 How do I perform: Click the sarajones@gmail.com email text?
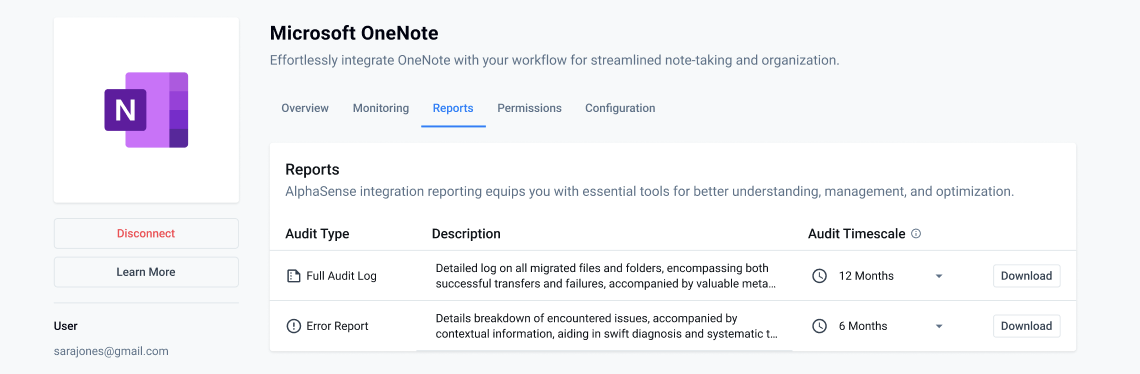(x=111, y=351)
